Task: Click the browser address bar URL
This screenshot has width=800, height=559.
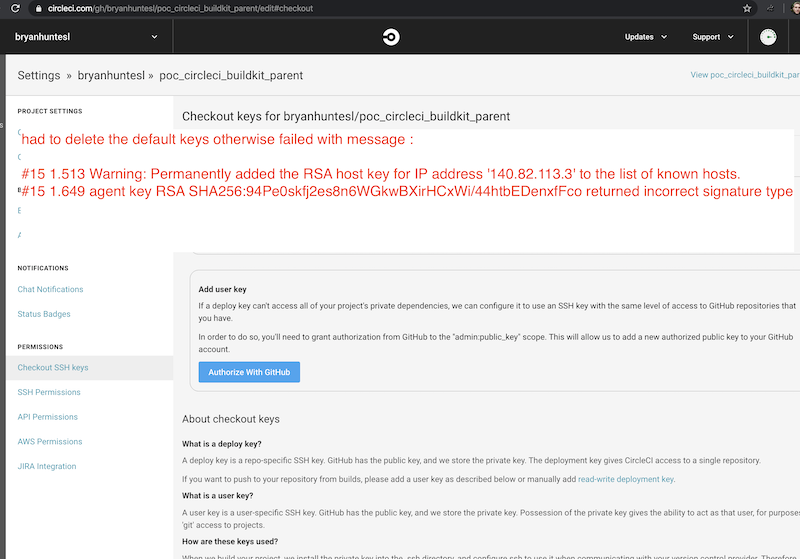Action: tap(180, 8)
